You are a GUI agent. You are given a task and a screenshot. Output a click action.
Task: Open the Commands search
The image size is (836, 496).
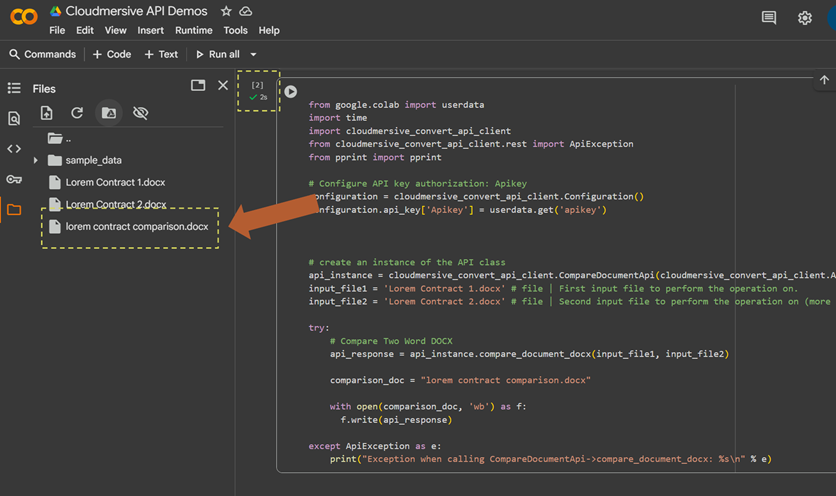43,54
